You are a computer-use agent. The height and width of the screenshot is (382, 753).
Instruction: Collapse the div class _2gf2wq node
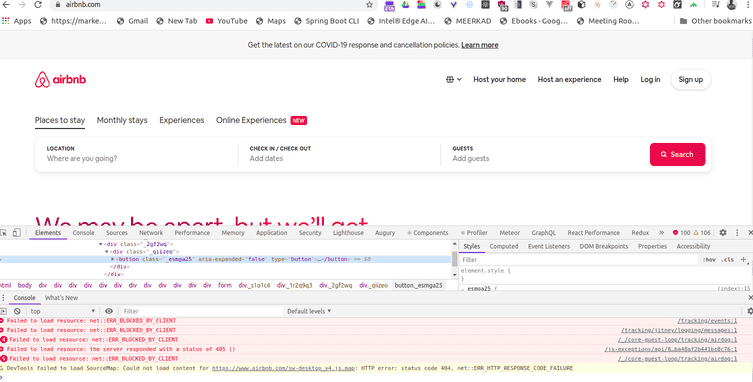click(101, 244)
